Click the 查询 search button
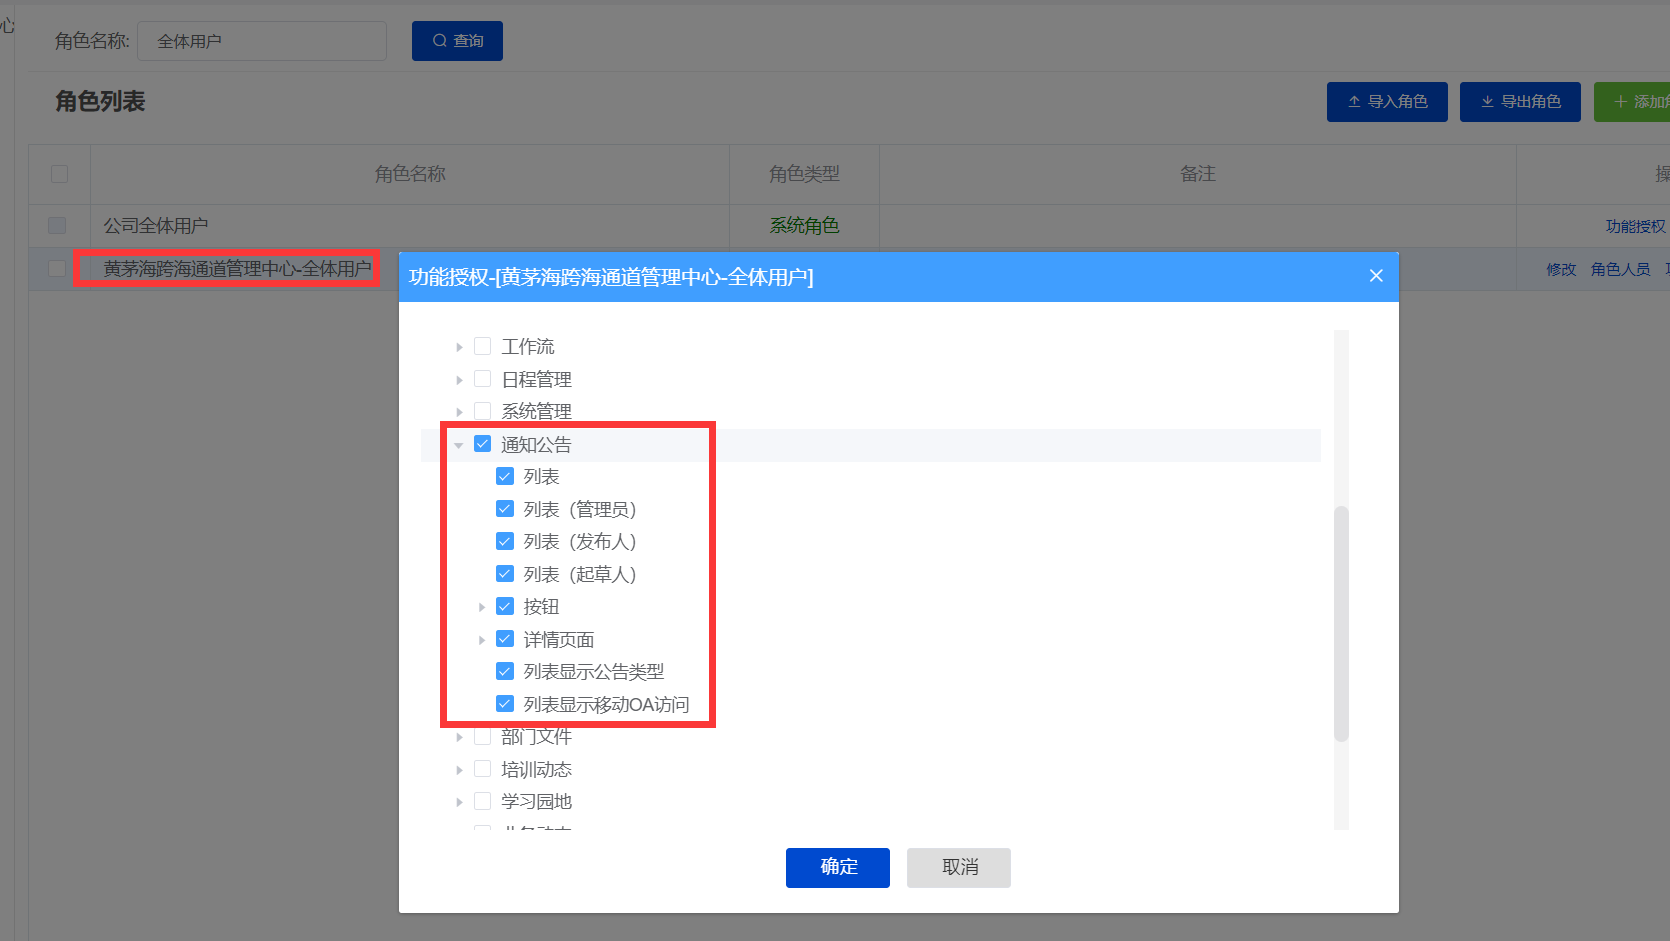The height and width of the screenshot is (941, 1670). coord(457,41)
